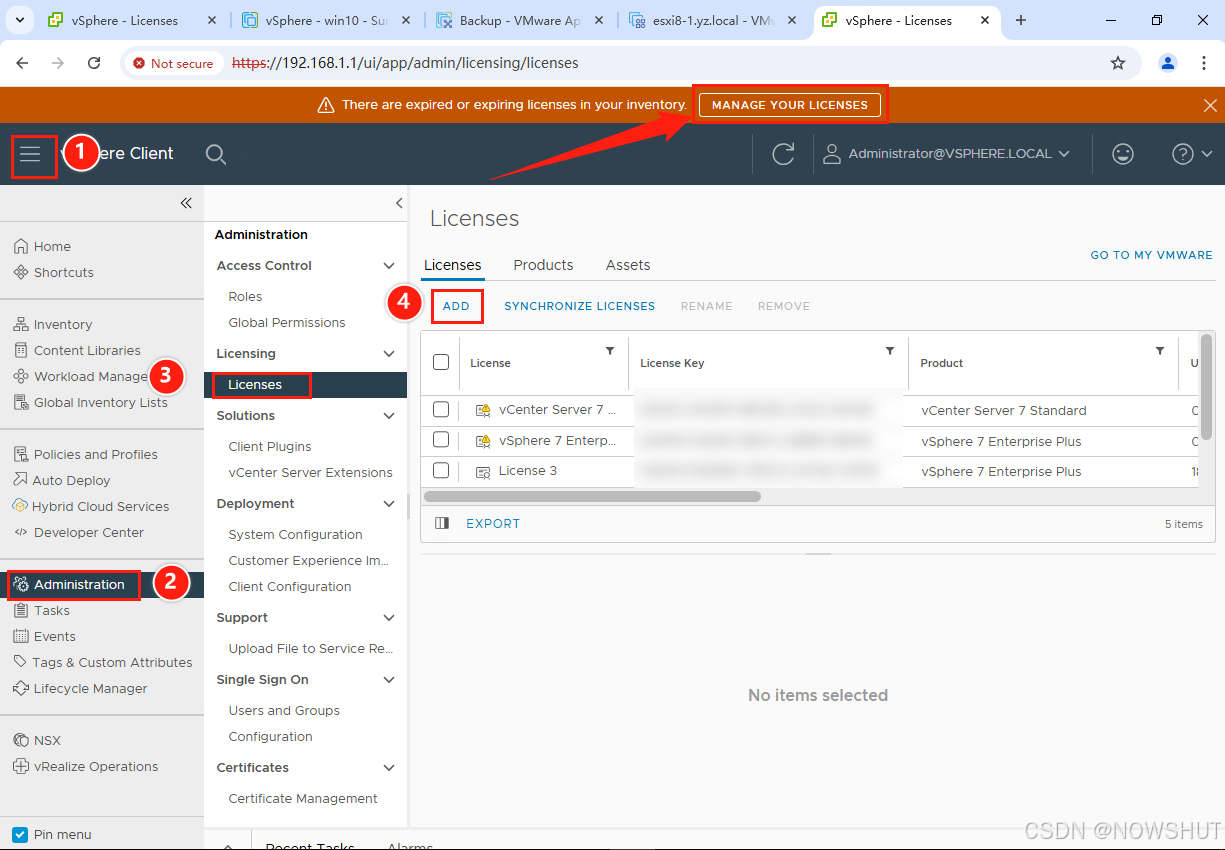The image size is (1225, 850).
Task: Check the License 3 row checkbox
Action: coord(441,469)
